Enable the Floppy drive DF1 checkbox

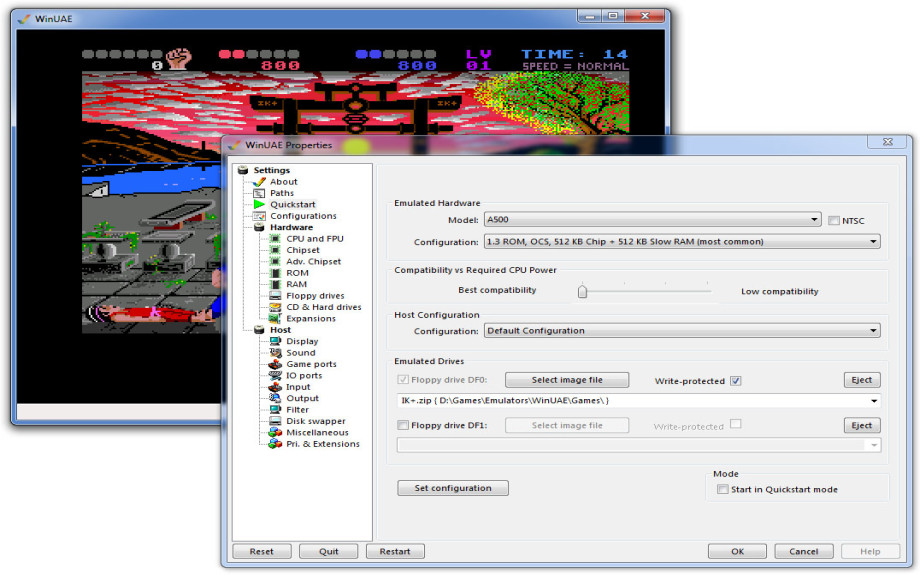coord(403,426)
